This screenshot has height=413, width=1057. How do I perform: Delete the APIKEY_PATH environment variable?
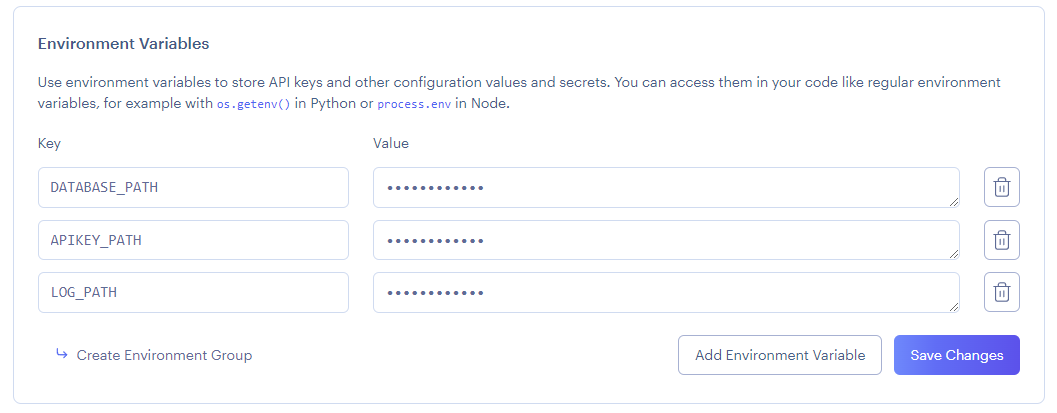(1001, 240)
